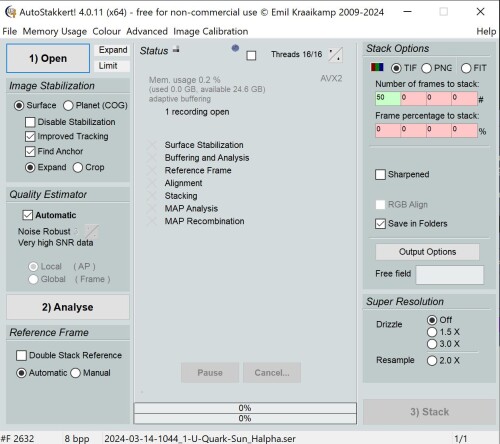
Task: Click the blue dot indicator in the Status panel
Action: click(235, 48)
